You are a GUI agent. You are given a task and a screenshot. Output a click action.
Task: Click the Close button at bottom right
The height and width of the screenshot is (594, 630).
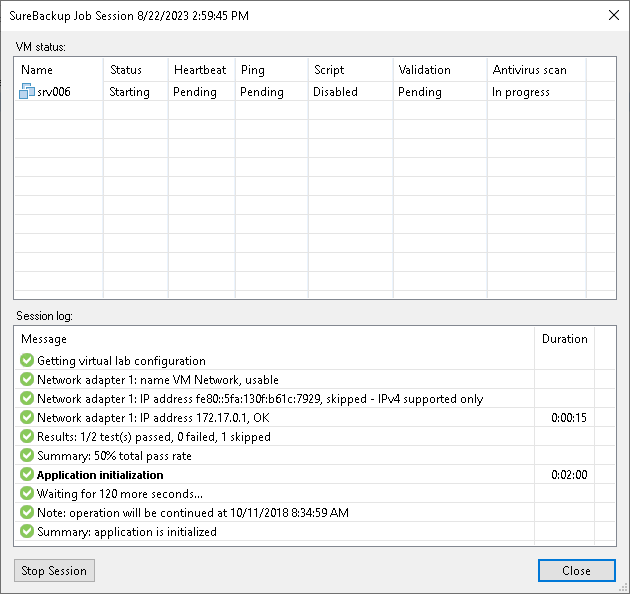(577, 570)
